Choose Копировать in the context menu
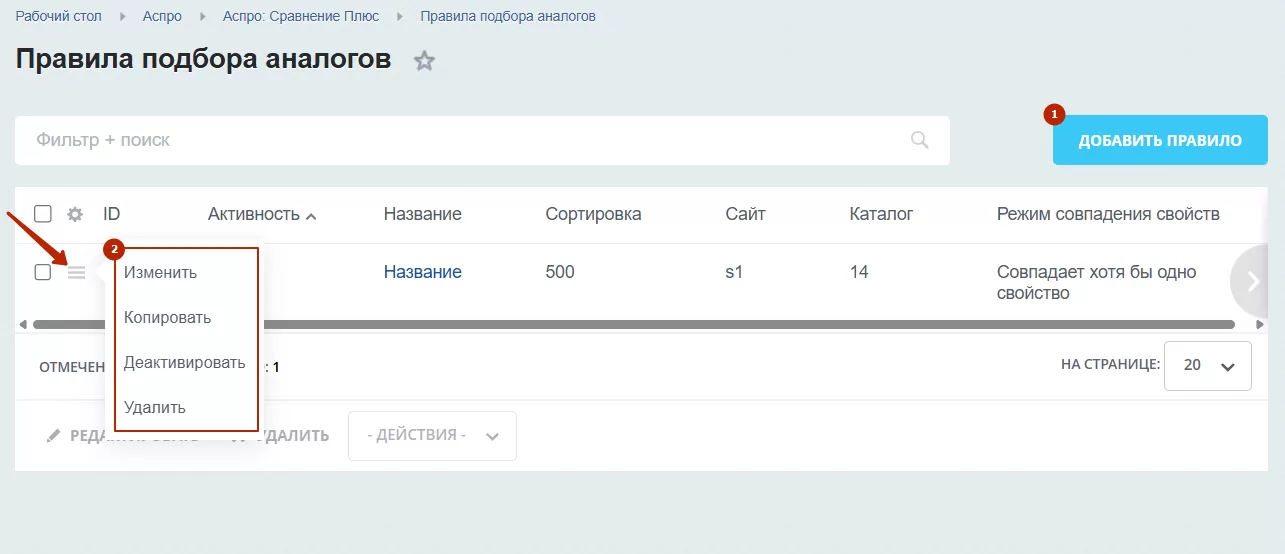The height and width of the screenshot is (554, 1285). pos(167,318)
